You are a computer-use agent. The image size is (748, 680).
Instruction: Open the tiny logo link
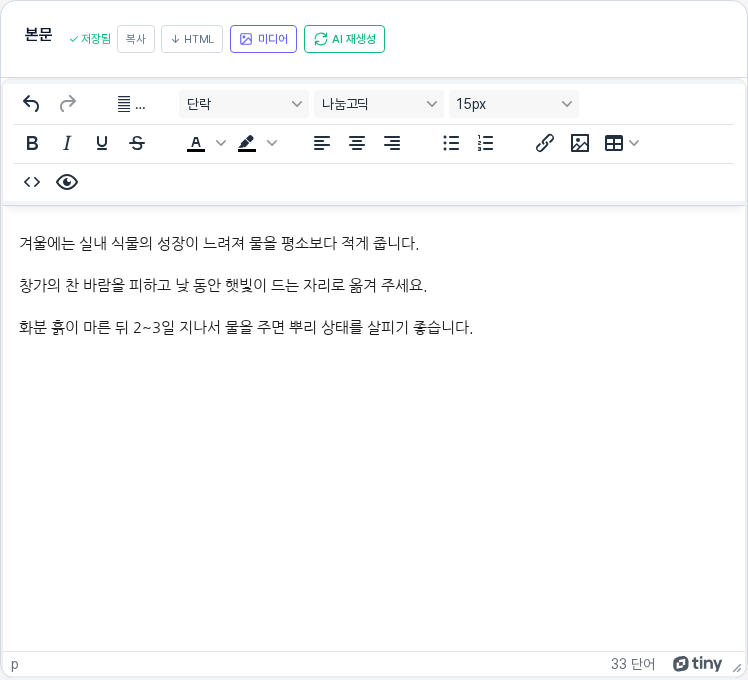point(697,663)
